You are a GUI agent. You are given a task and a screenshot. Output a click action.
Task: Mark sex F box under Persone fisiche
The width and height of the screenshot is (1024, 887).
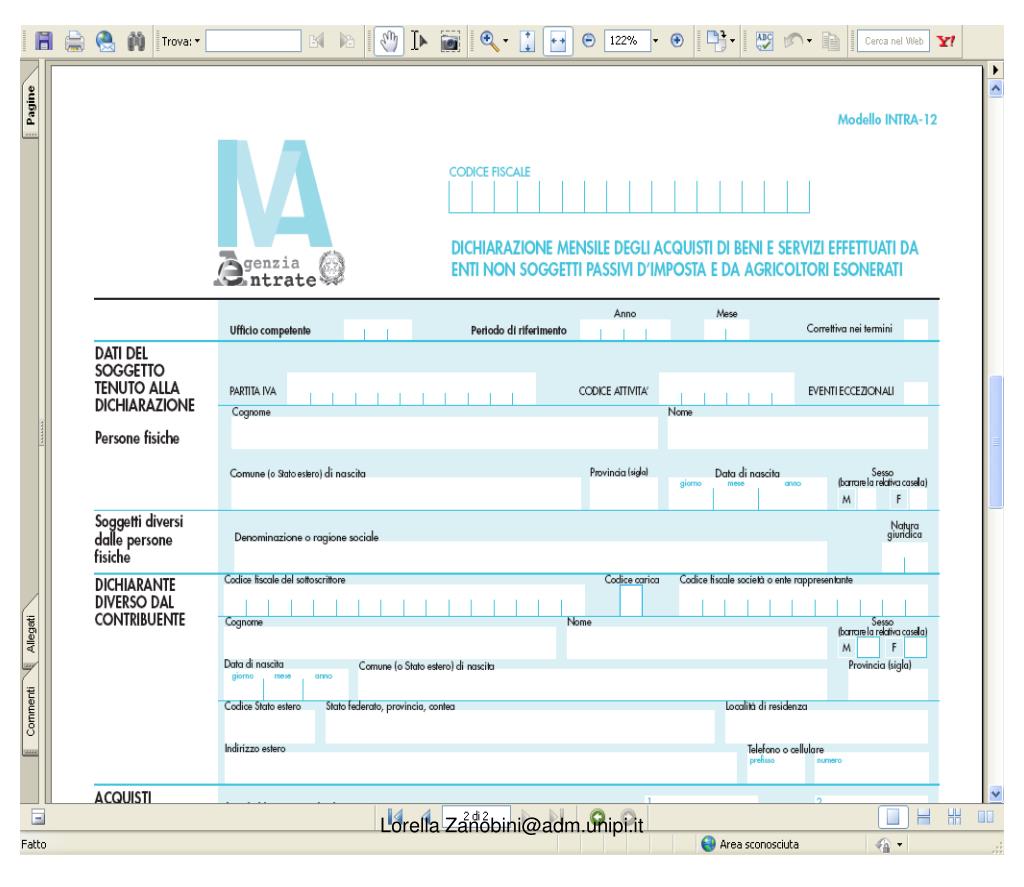[x=918, y=500]
